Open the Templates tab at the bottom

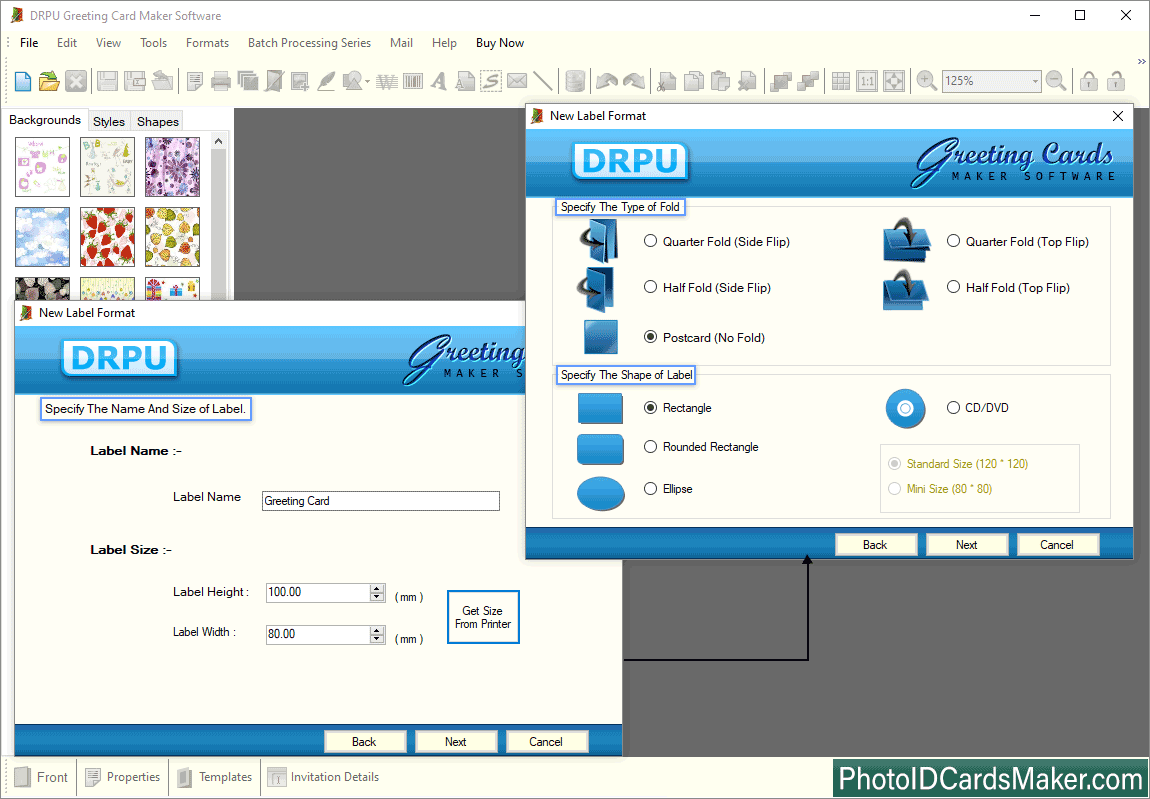coord(215,776)
